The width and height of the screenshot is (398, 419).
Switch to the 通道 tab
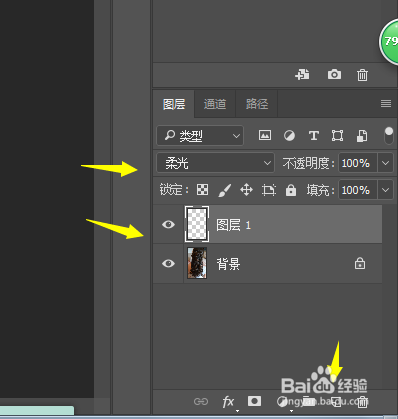click(215, 104)
